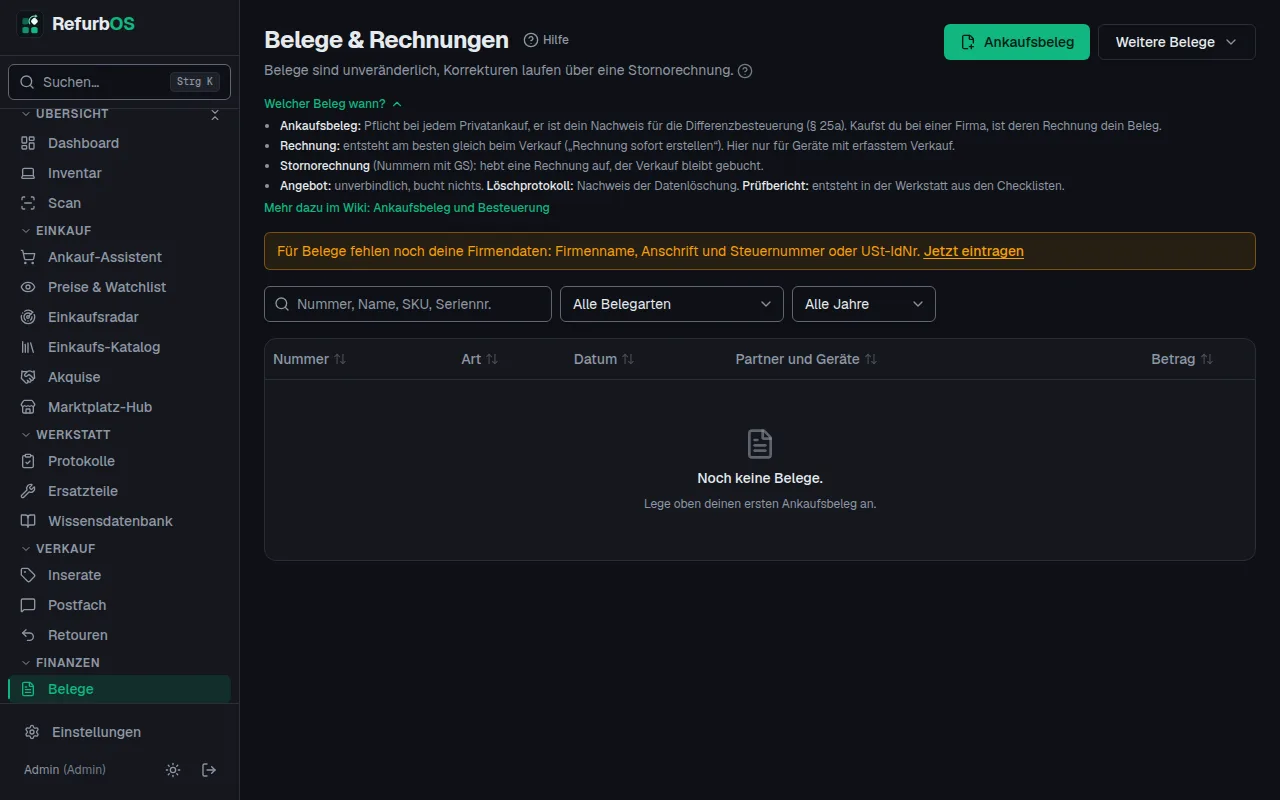Click the collapse-all sections icon in sidebar
The width and height of the screenshot is (1280, 800).
pos(214,115)
